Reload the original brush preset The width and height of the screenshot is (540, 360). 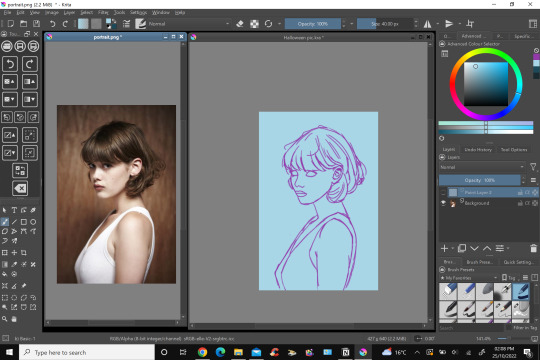pyautogui.click(x=268, y=23)
